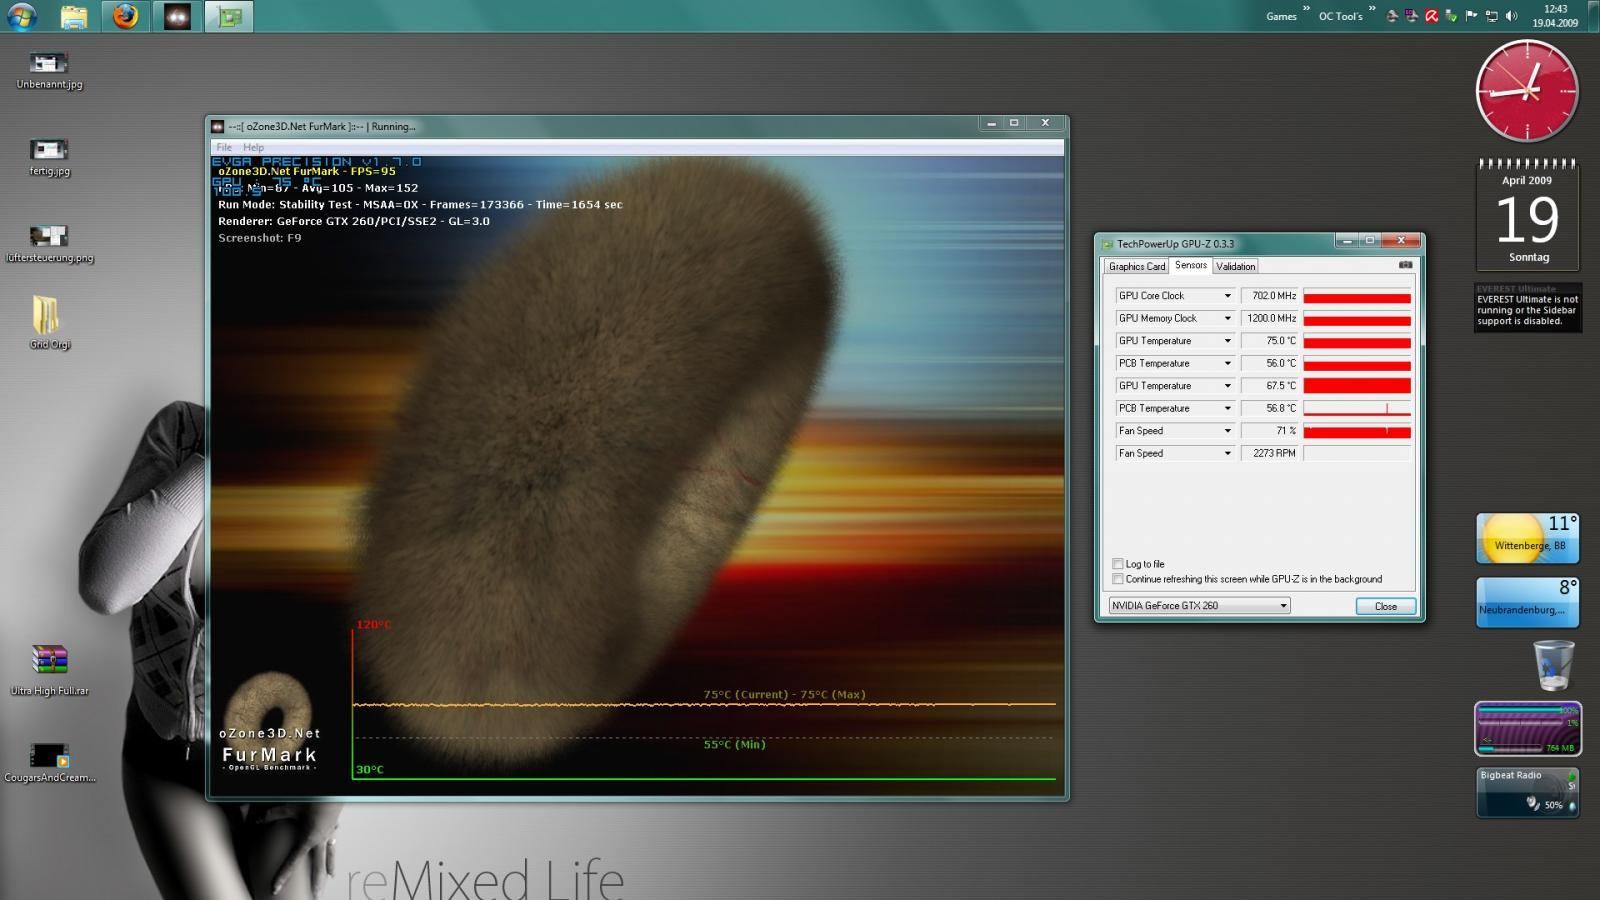Image resolution: width=1600 pixels, height=900 pixels.
Task: Launch Firefox from the taskbar
Action: [125, 16]
